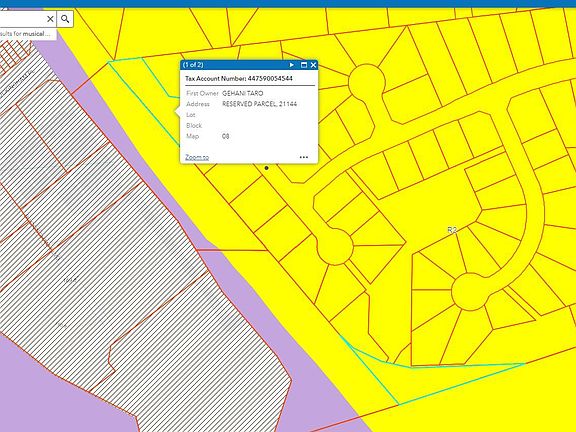Clear the search box with X
The height and width of the screenshot is (432, 576).
pos(50,19)
